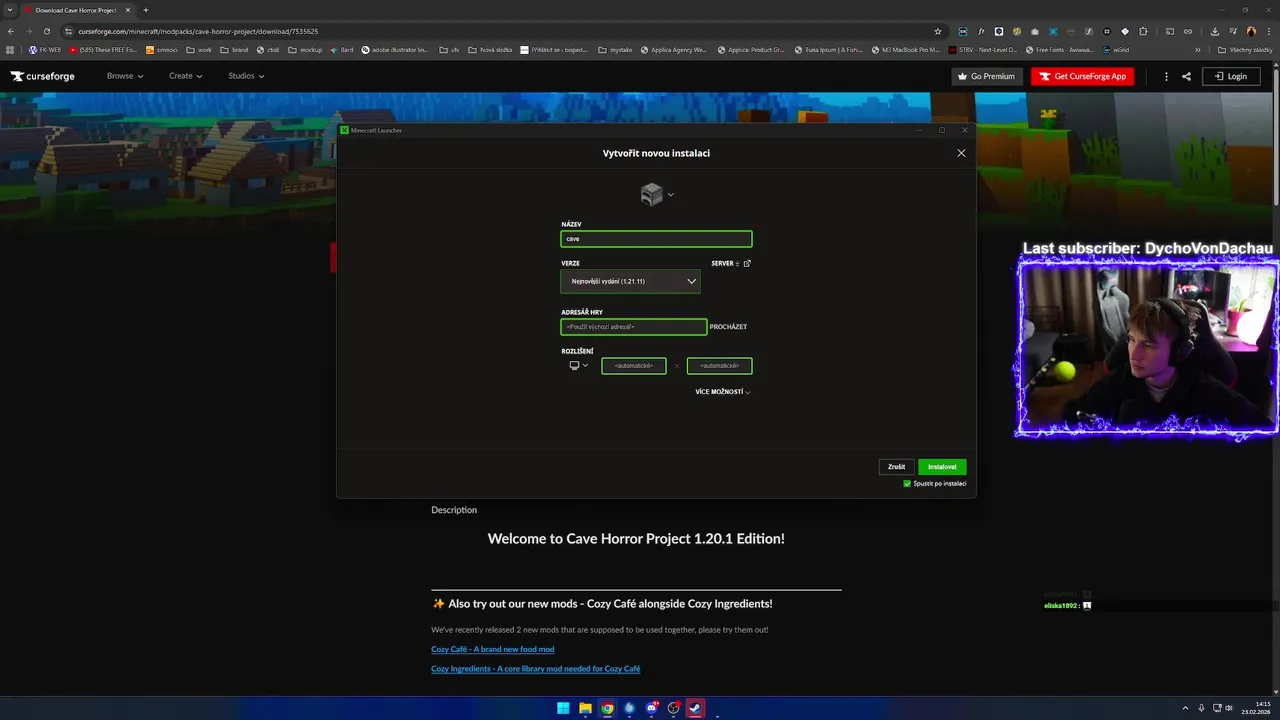
Task: Open the brand bookmarks folder
Action: click(x=234, y=49)
